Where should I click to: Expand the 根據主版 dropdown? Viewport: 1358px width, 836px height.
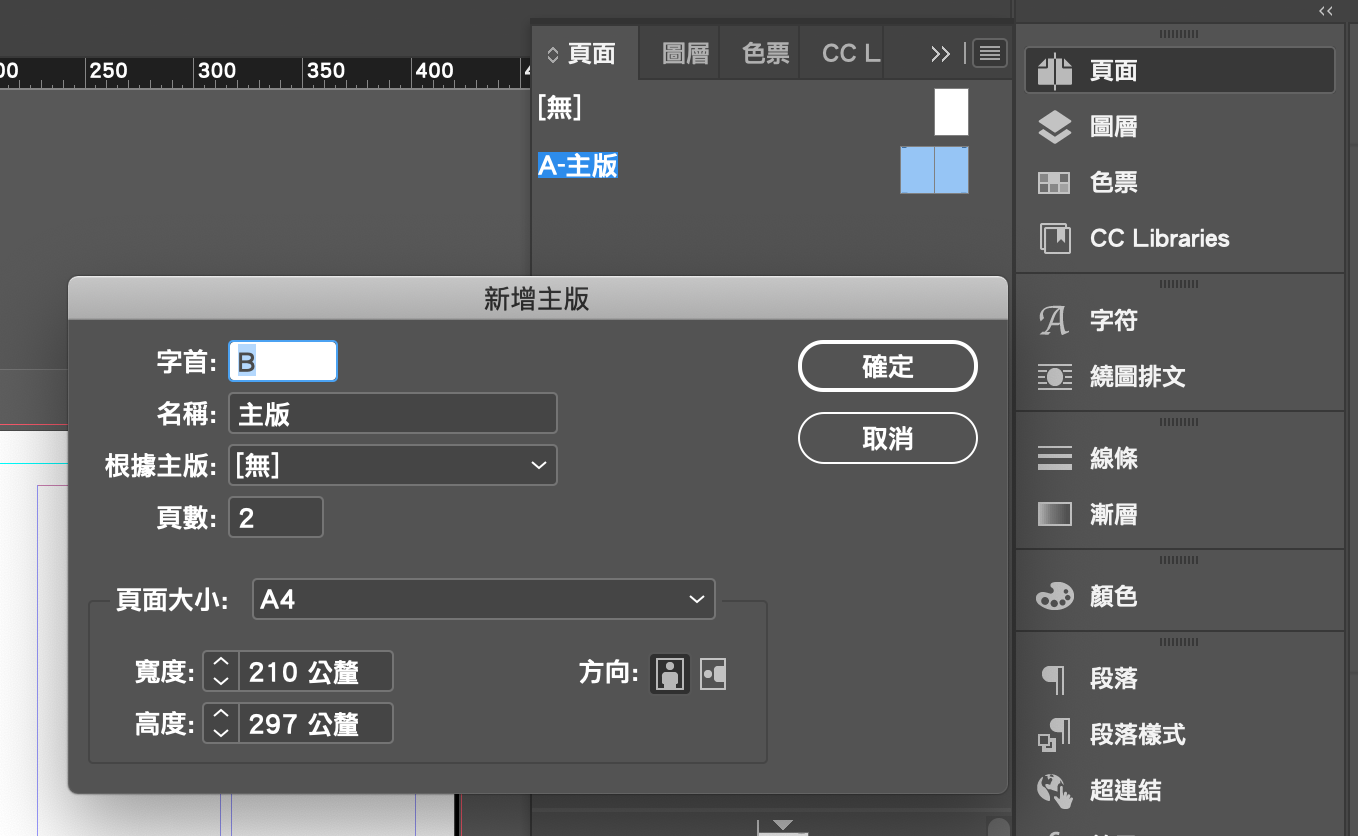pos(392,465)
